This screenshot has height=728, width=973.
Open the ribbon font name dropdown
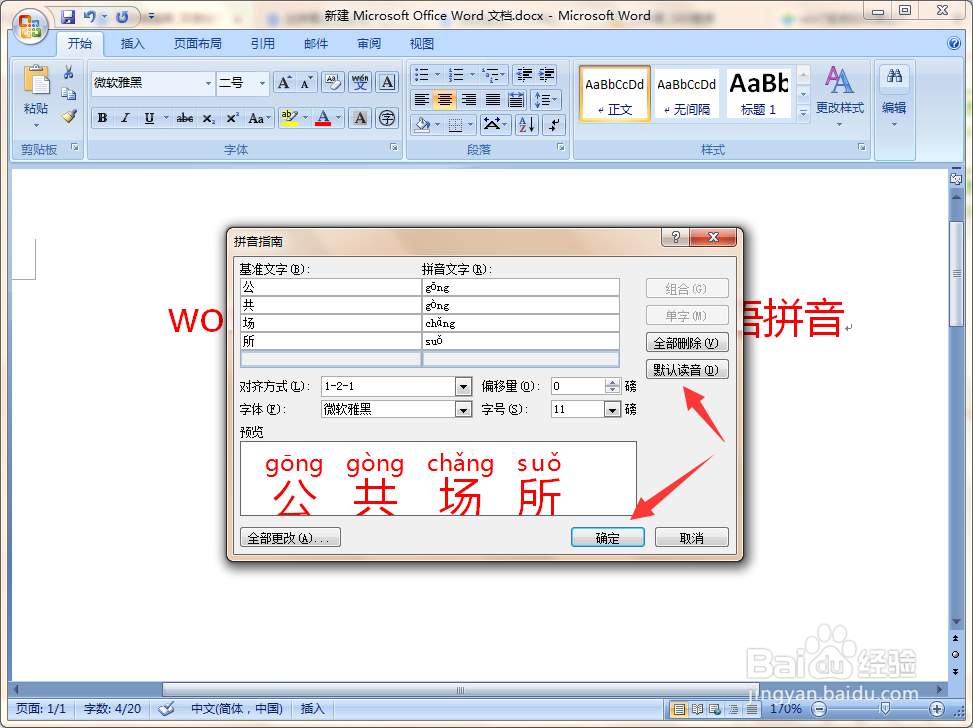(208, 83)
